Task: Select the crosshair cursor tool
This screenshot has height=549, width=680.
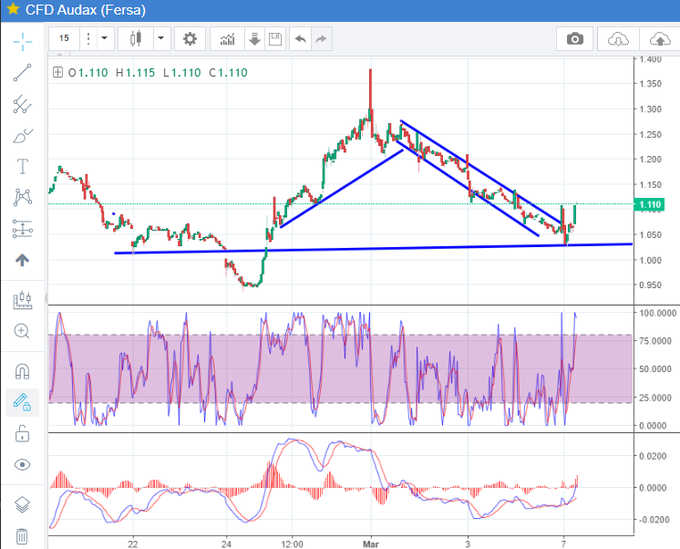Action: 22,42
